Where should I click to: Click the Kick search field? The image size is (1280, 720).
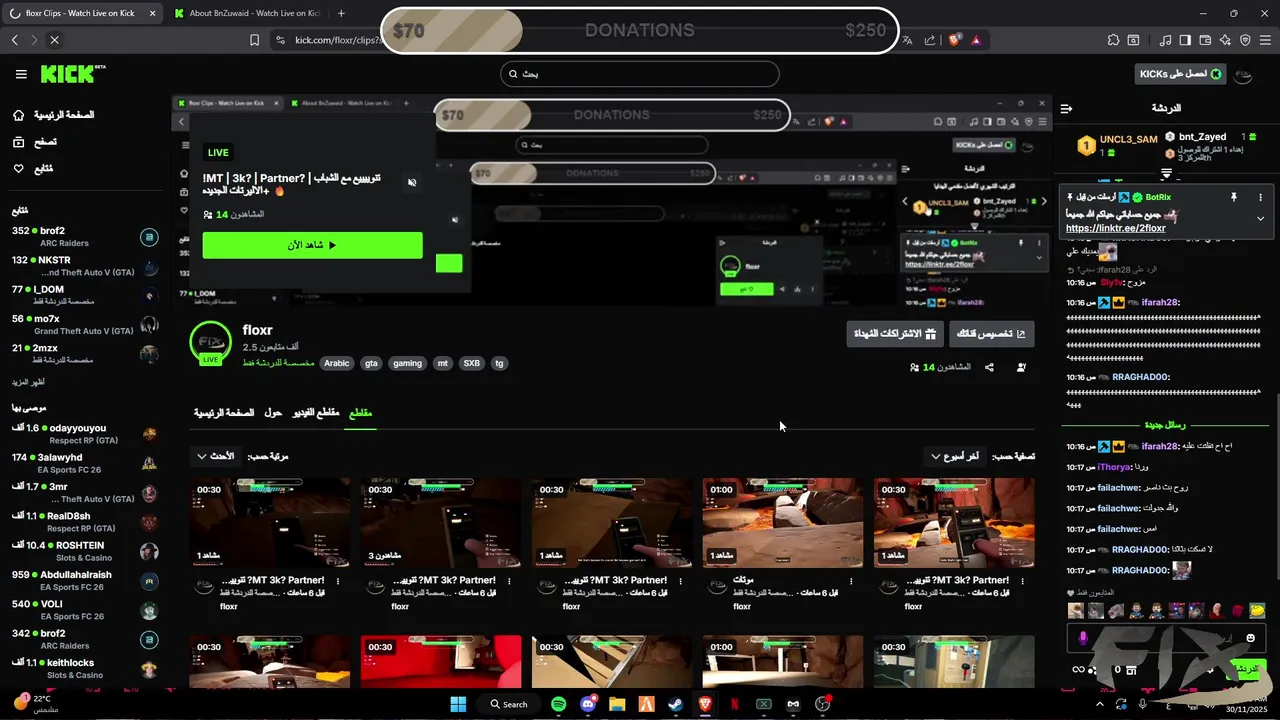pos(640,74)
